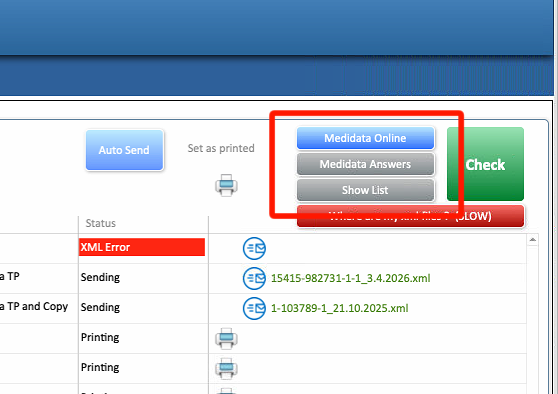Click the red SLOW xml files button
This screenshot has width=558, height=394.
(410, 216)
